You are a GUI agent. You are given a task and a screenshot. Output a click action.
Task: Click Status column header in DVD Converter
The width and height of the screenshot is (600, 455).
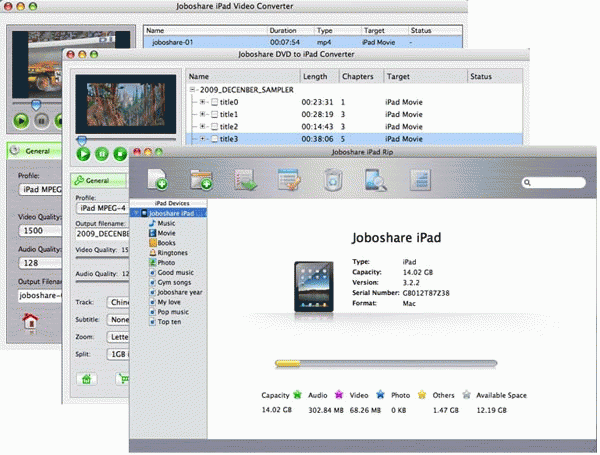pyautogui.click(x=495, y=77)
